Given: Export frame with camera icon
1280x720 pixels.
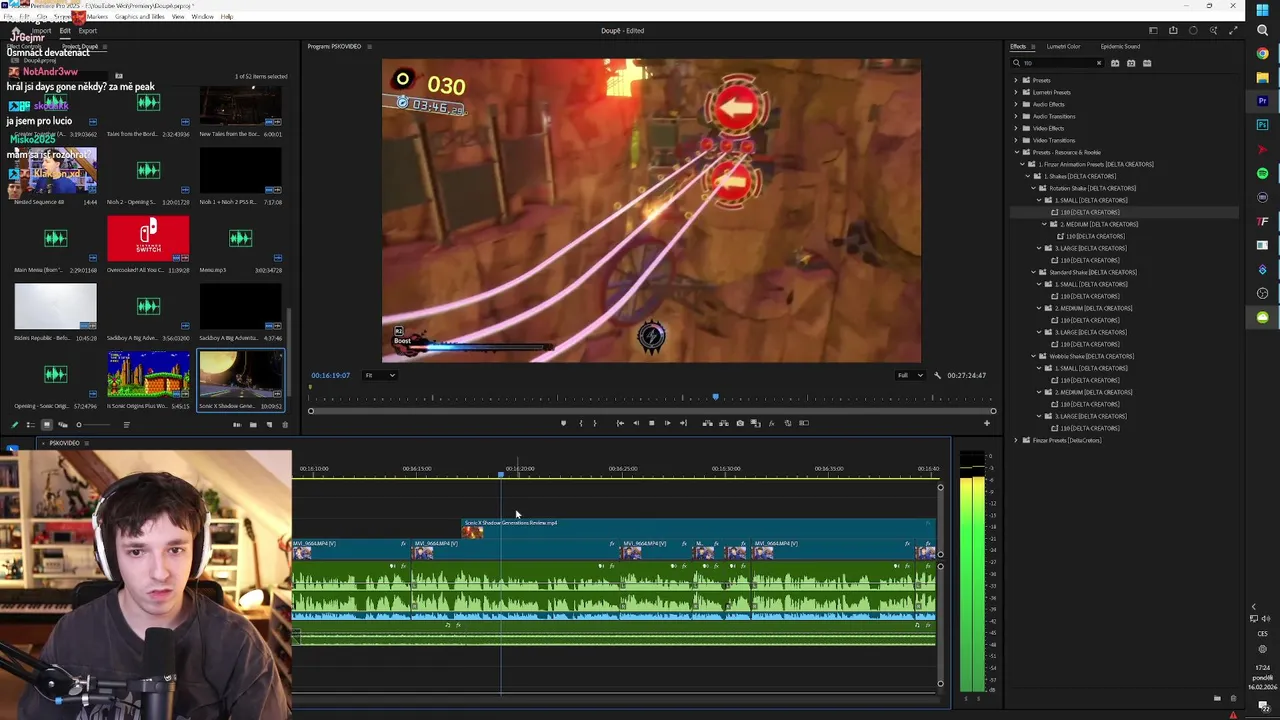Looking at the screenshot, I should click(740, 423).
